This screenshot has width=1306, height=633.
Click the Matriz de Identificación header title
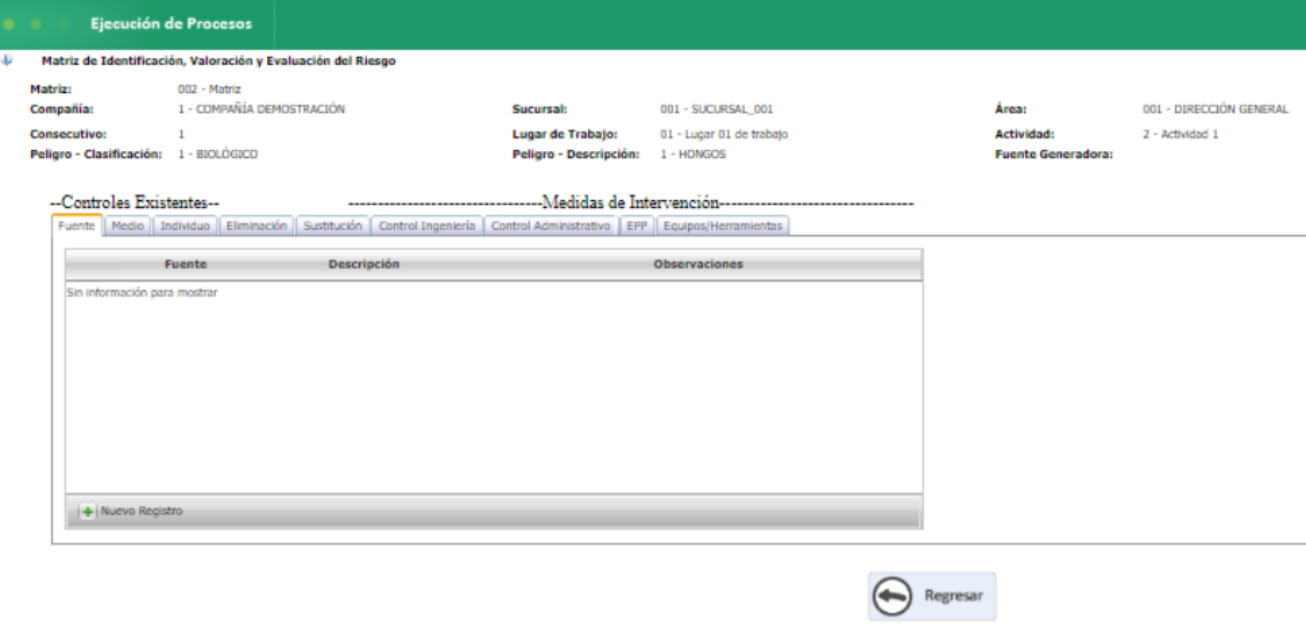(x=215, y=59)
